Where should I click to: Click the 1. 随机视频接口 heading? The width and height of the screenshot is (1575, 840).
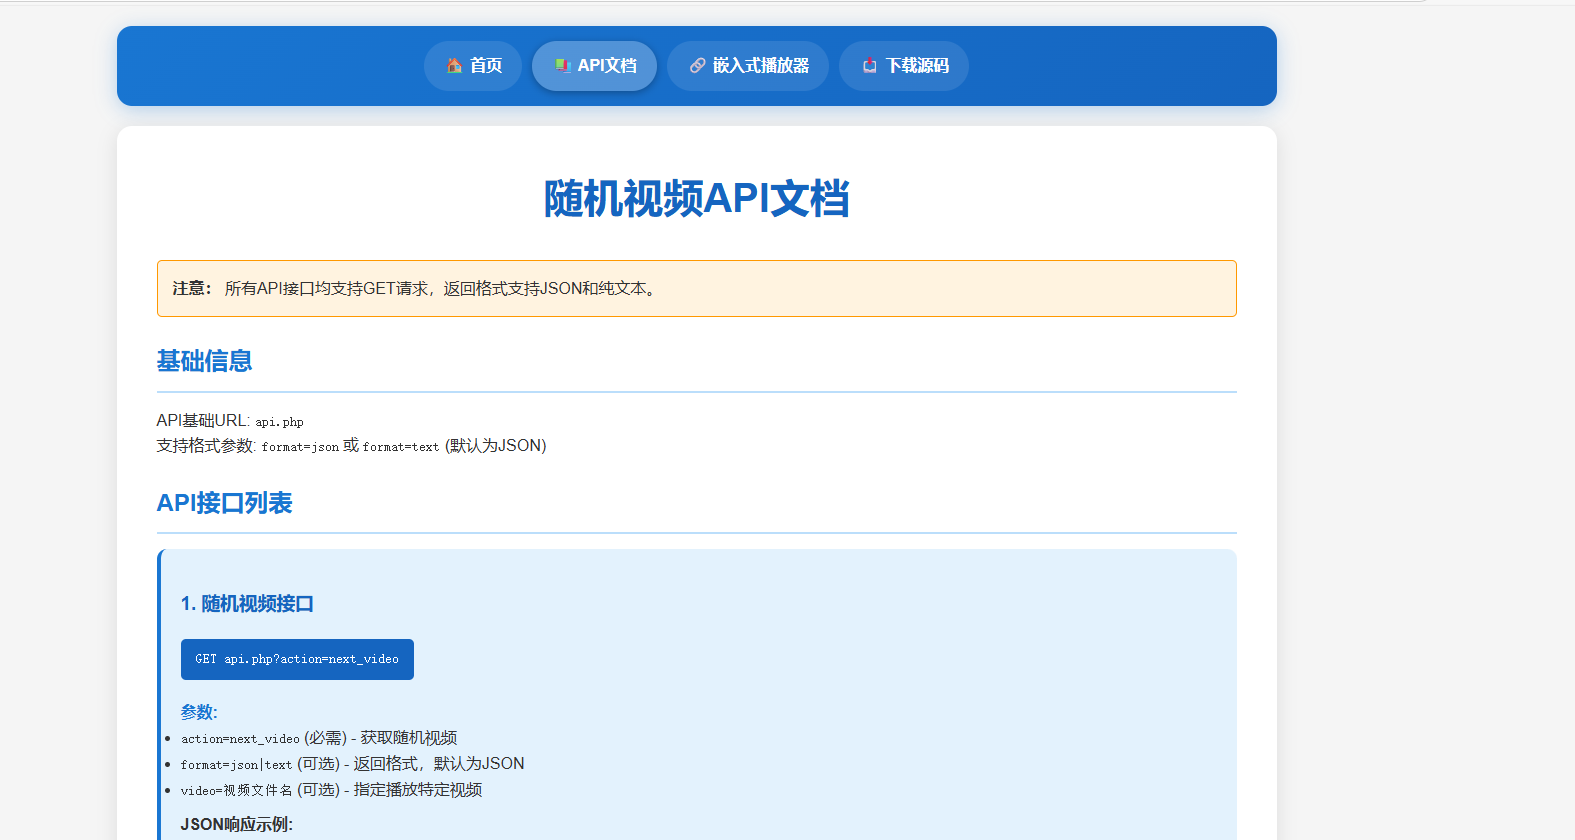tap(247, 604)
